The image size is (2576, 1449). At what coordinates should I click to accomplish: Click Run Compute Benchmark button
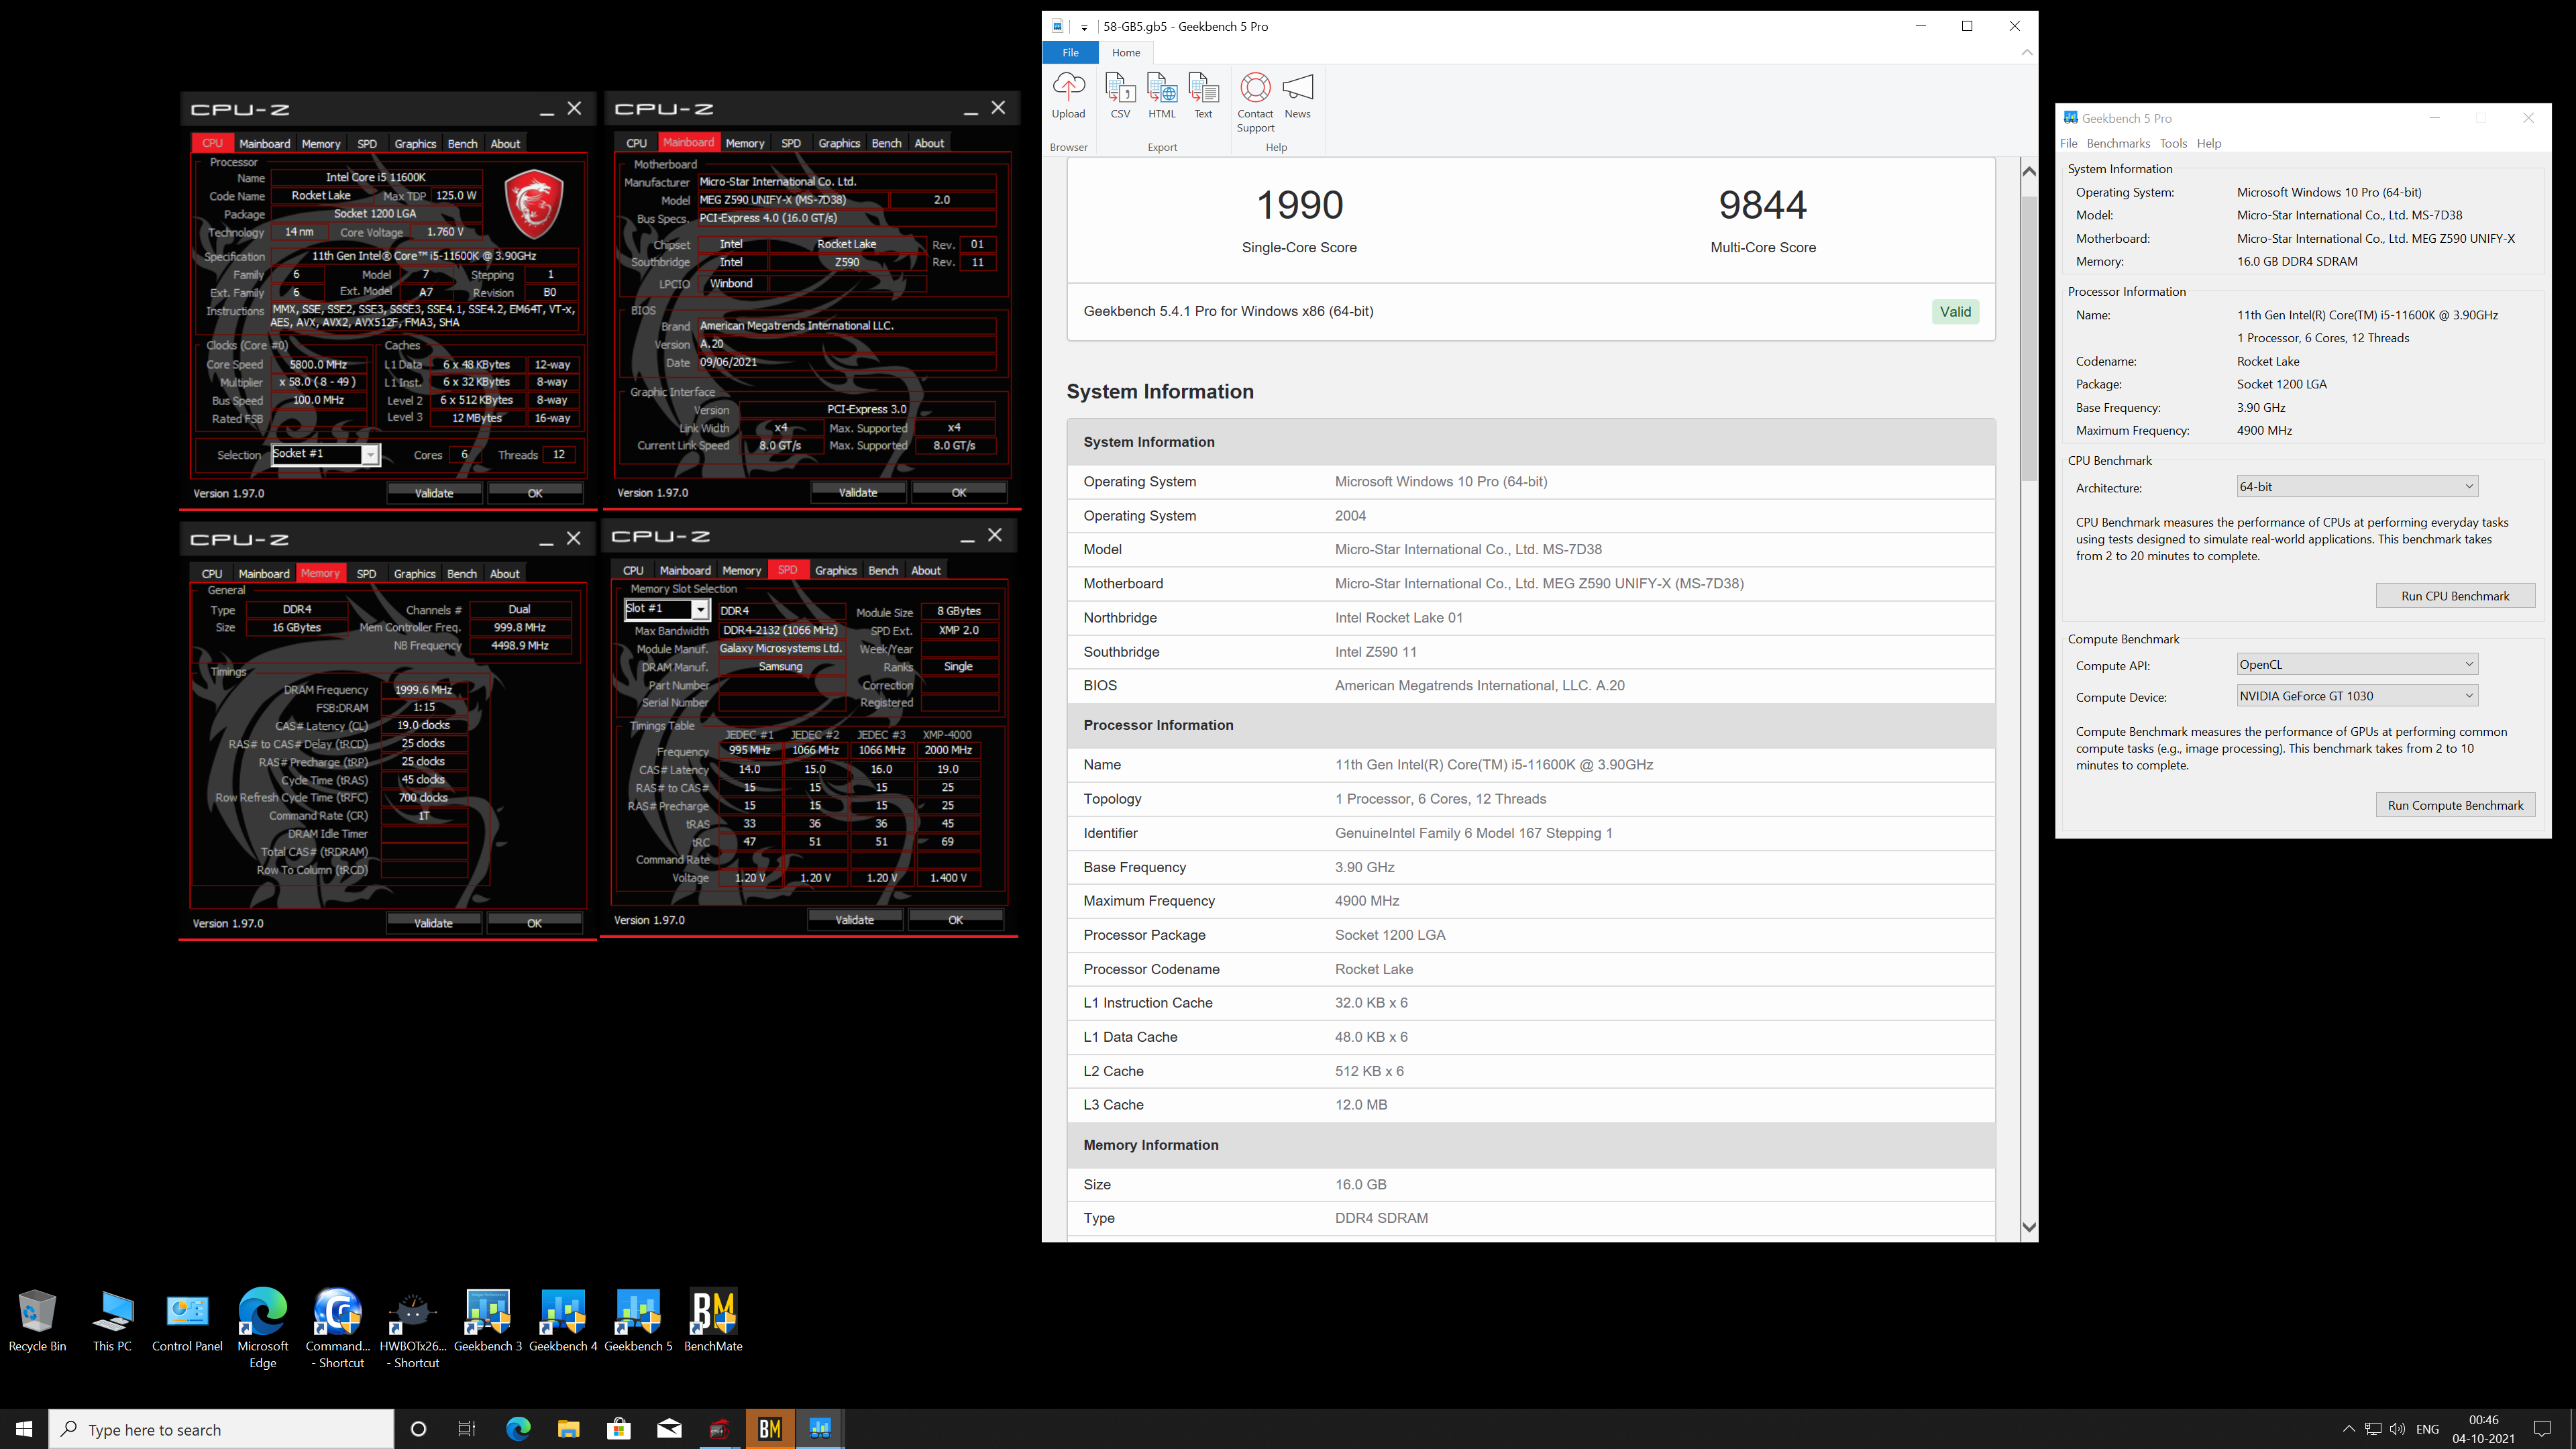click(2455, 805)
